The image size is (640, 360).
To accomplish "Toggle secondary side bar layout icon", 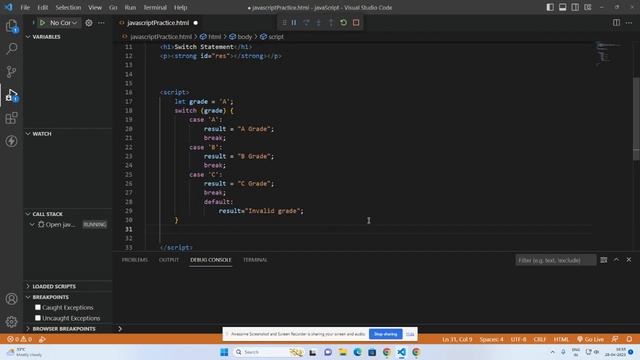I will tap(575, 7).
